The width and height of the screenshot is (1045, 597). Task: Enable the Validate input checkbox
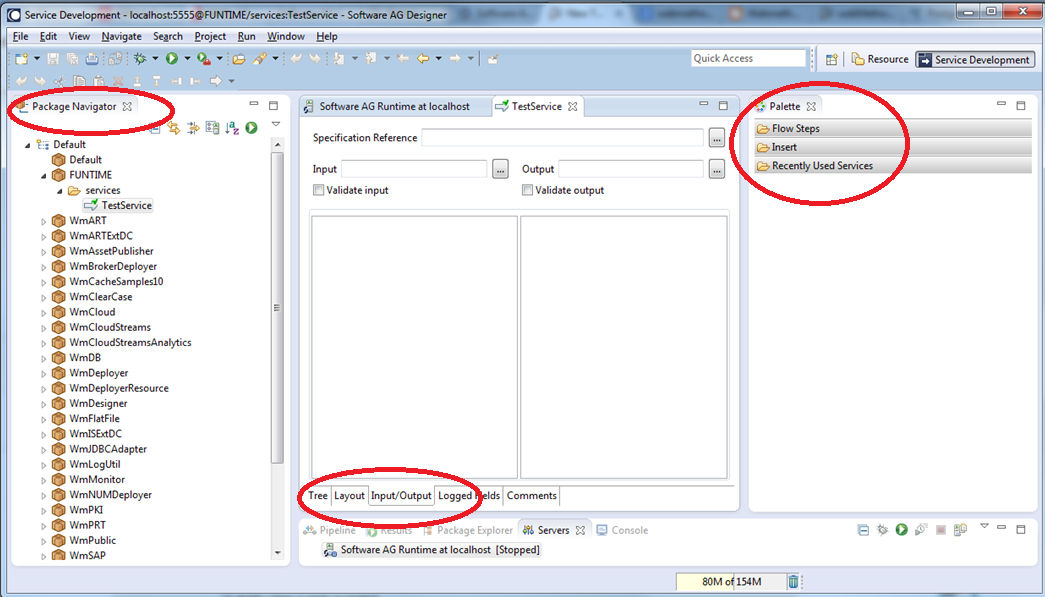[x=319, y=191]
